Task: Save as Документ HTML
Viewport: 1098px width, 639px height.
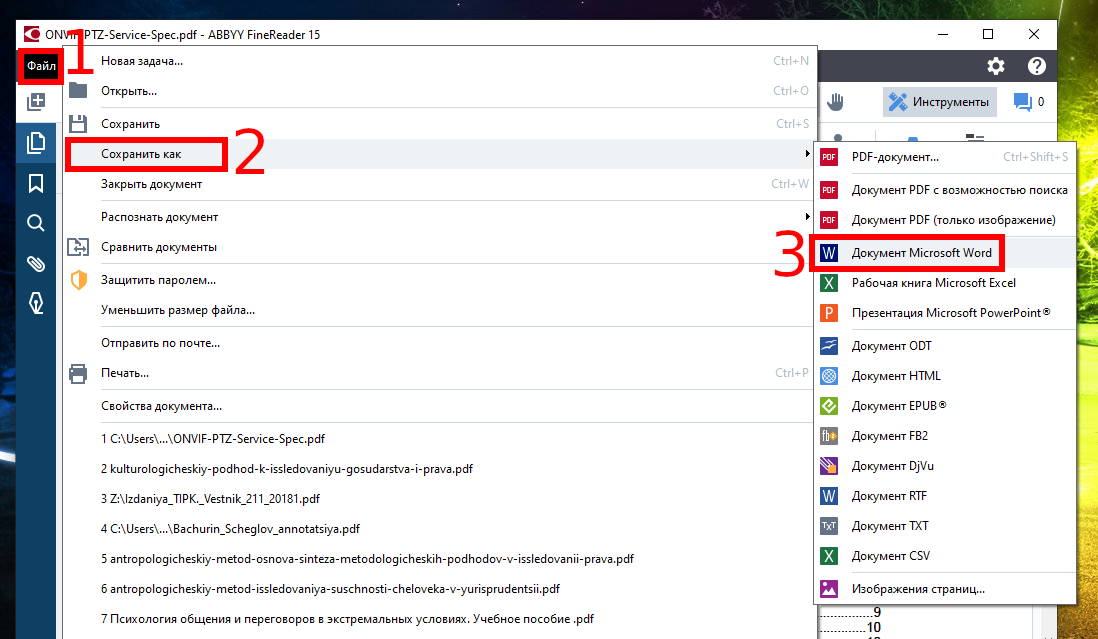Action: pos(945,377)
